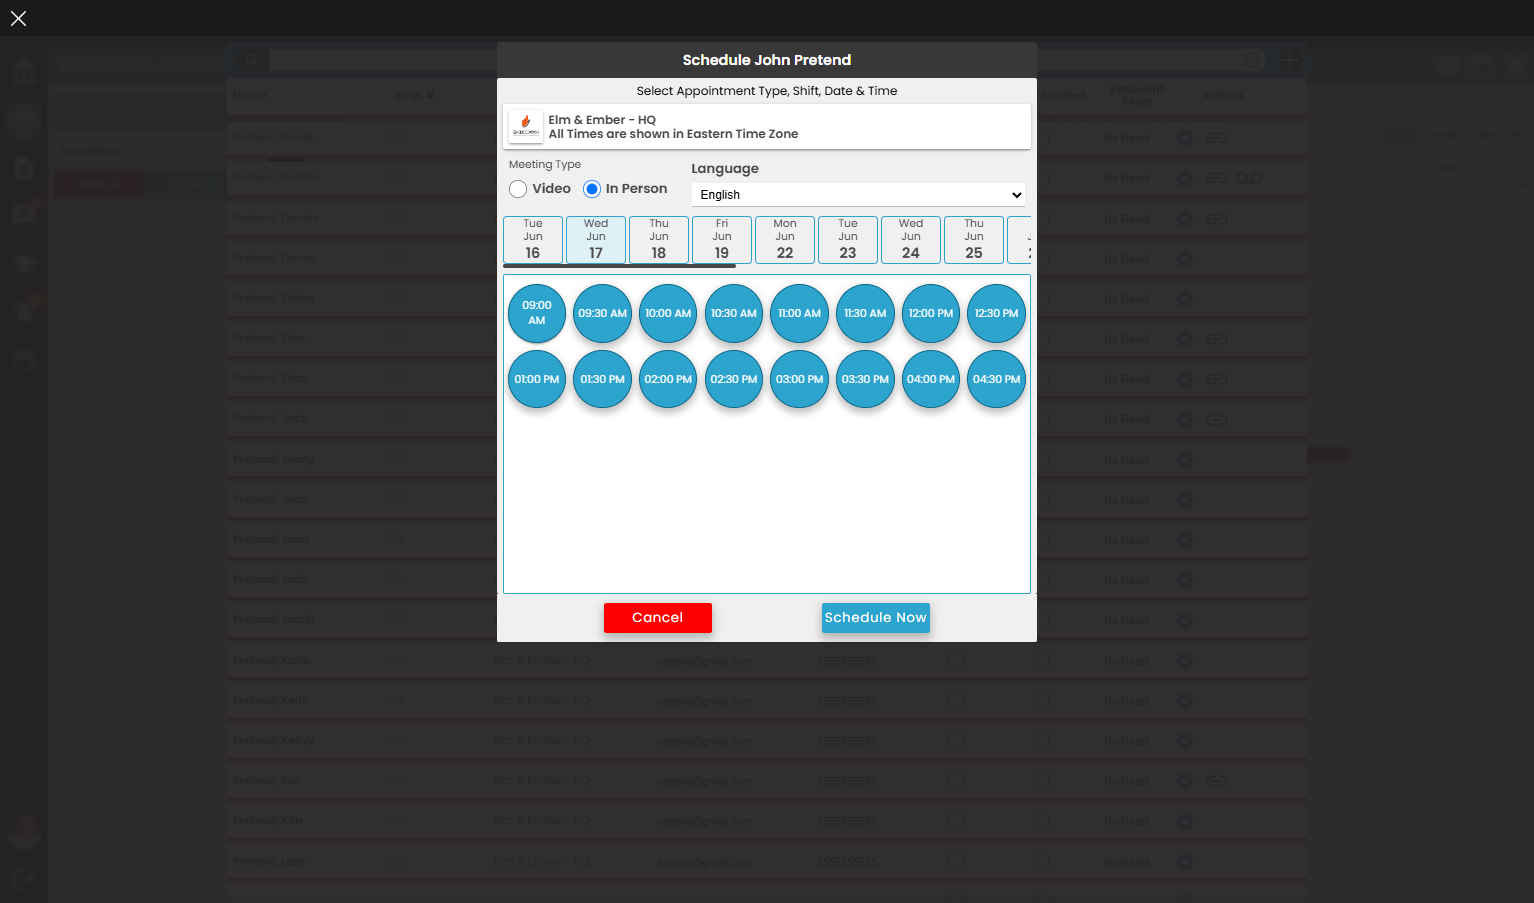Screen dimensions: 1534x903
Task: Select the Video meeting type radio button
Action: pyautogui.click(x=518, y=189)
